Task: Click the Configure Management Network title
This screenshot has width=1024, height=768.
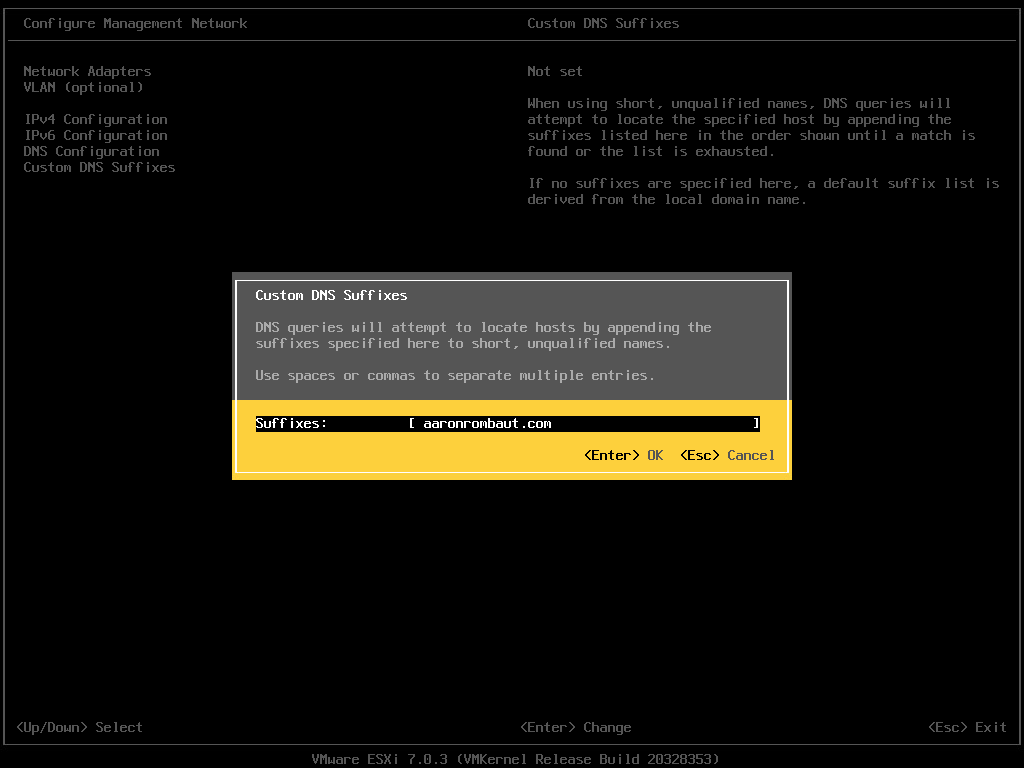Action: [x=135, y=23]
